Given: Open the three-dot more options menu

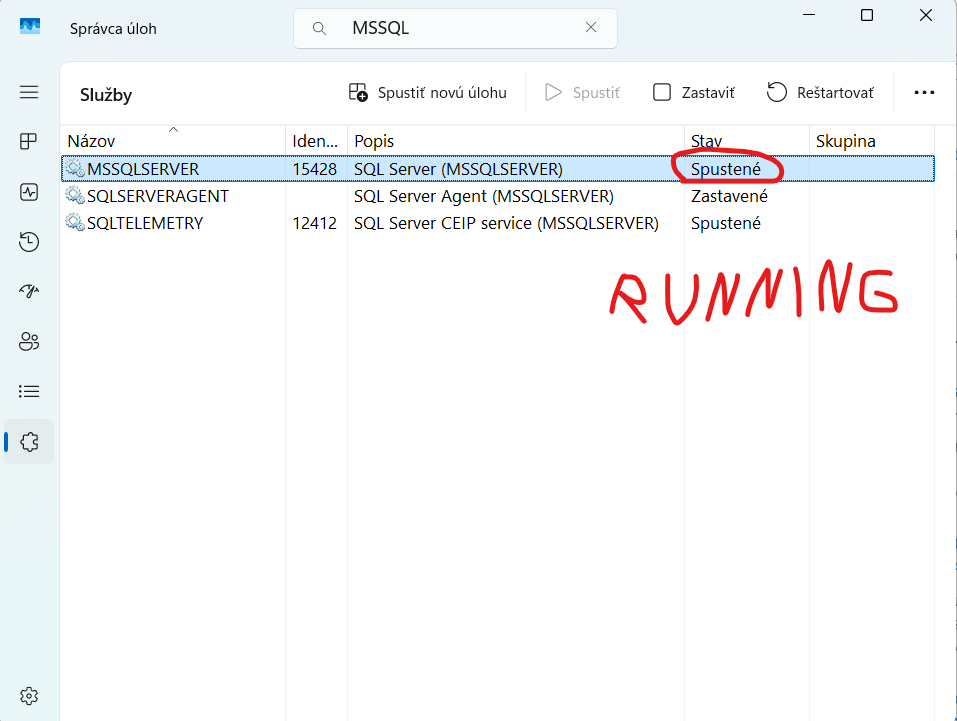Looking at the screenshot, I should tap(924, 92).
